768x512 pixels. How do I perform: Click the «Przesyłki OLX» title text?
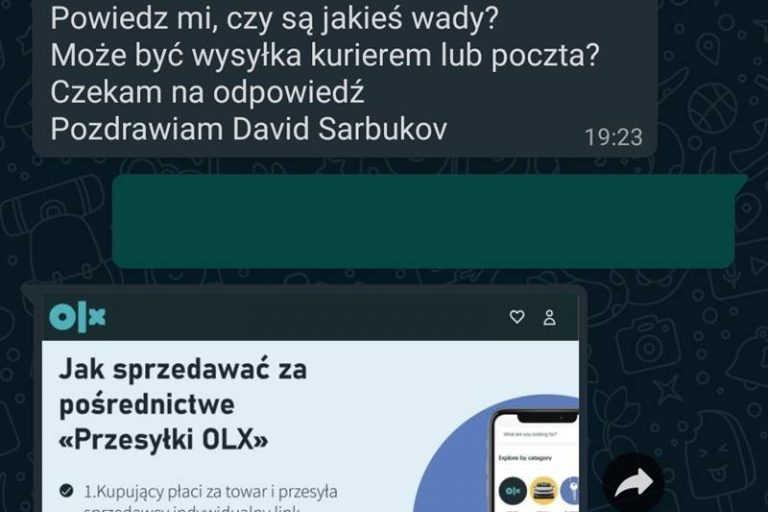[163, 439]
